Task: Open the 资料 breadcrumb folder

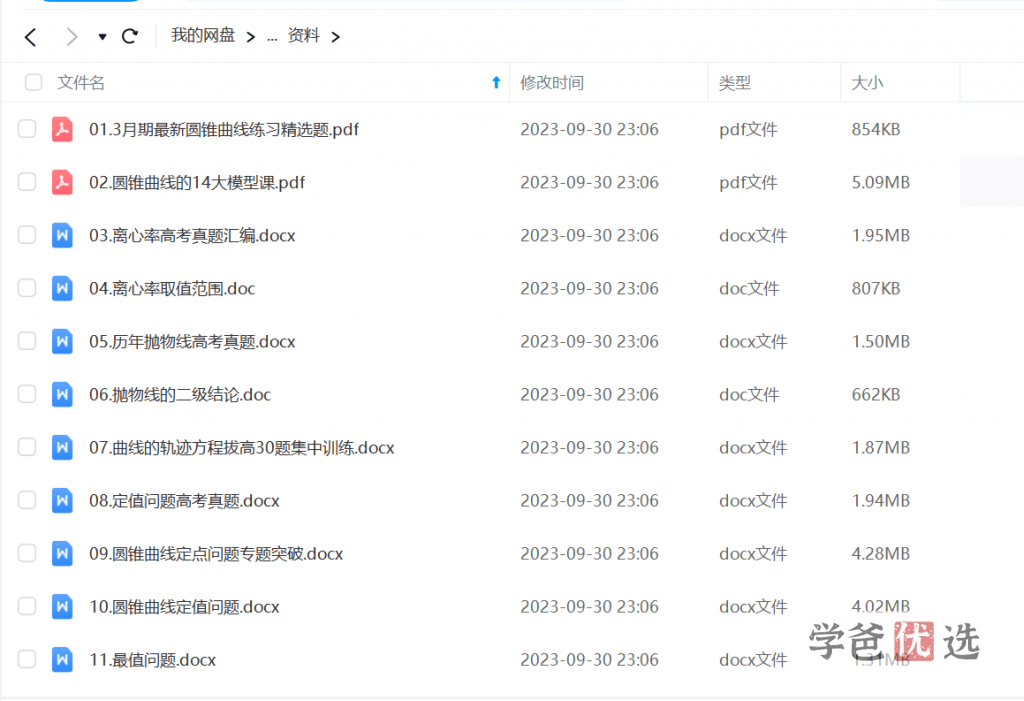Action: (304, 35)
